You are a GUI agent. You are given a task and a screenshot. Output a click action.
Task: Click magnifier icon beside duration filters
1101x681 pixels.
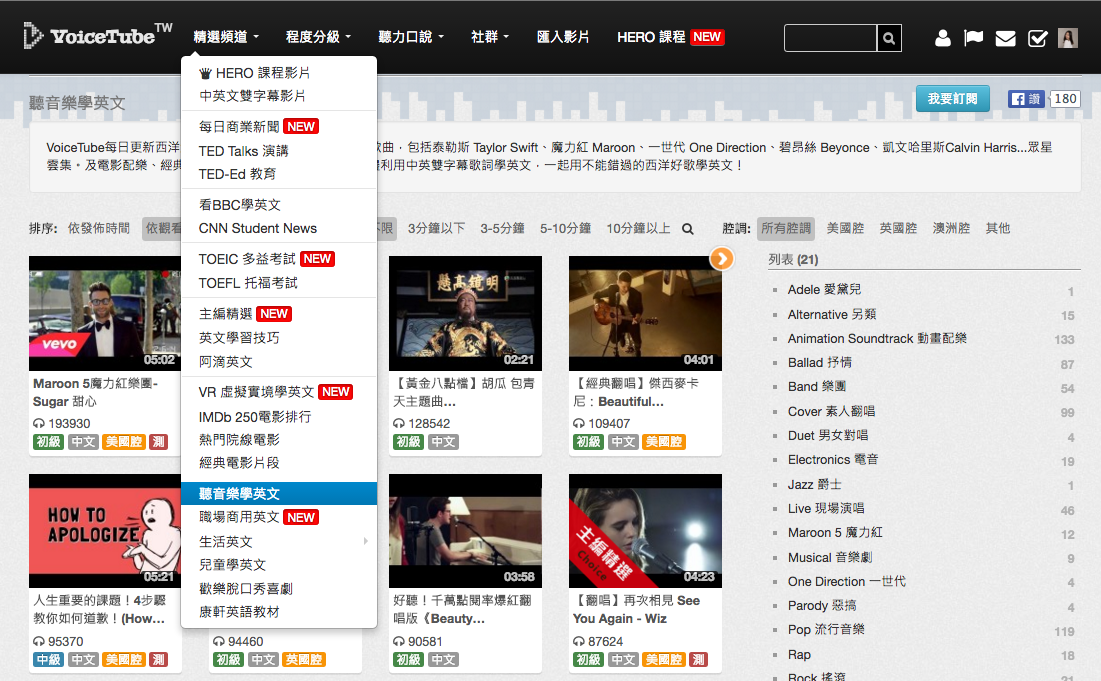[x=688, y=229]
